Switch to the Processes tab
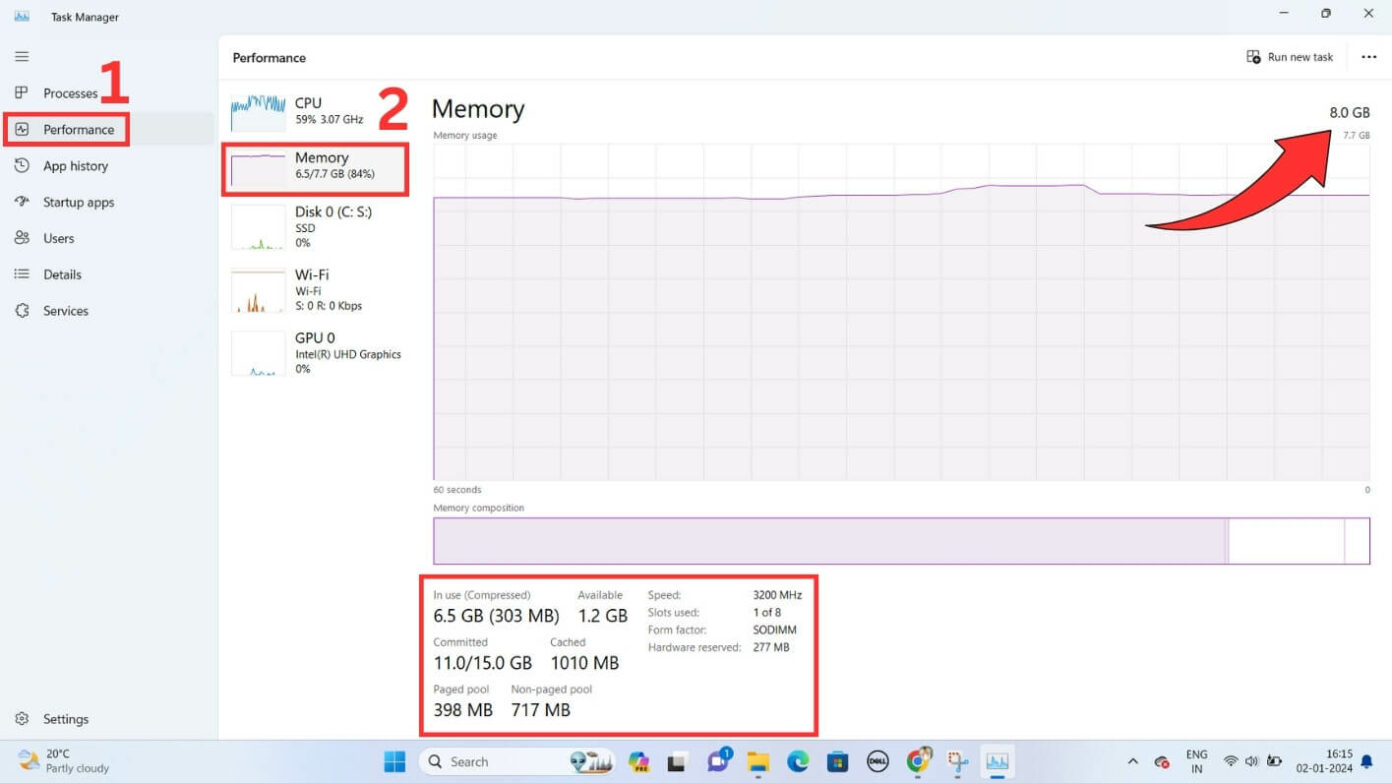Screen dimensions: 1392x783 pyautogui.click(x=70, y=93)
